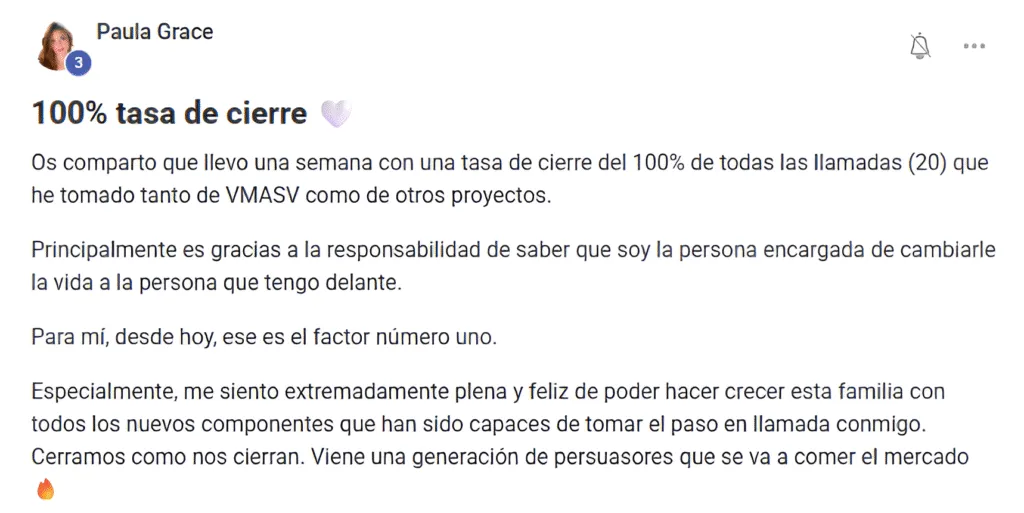Click the line "la vida a la persona"
The width and height of the screenshot is (1024, 513).
click(x=216, y=283)
